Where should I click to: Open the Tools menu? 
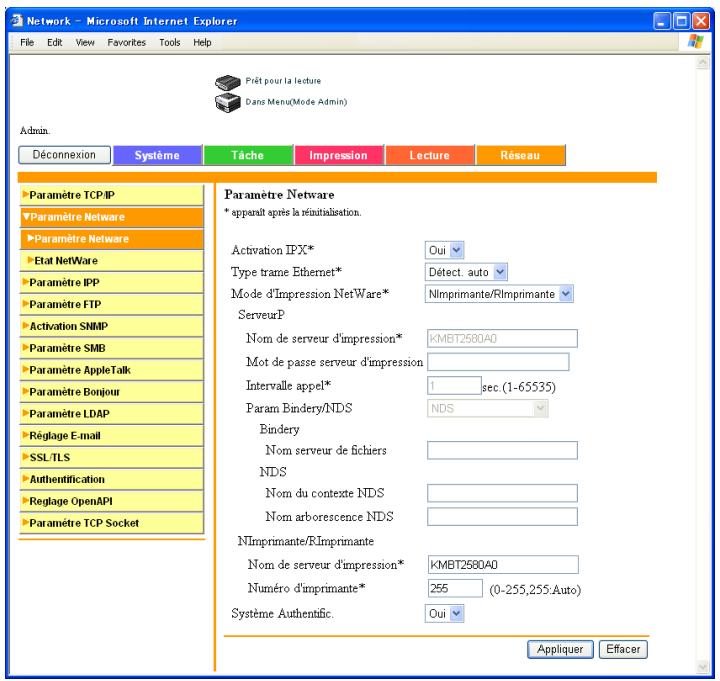pyautogui.click(x=169, y=42)
